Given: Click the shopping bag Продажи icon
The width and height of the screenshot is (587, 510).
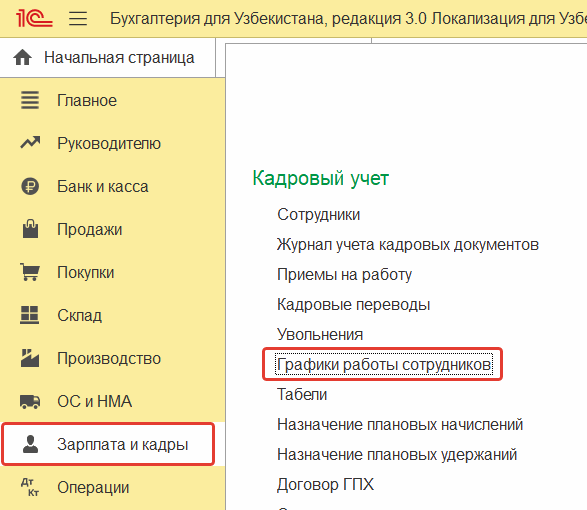Looking at the screenshot, I should [x=30, y=229].
